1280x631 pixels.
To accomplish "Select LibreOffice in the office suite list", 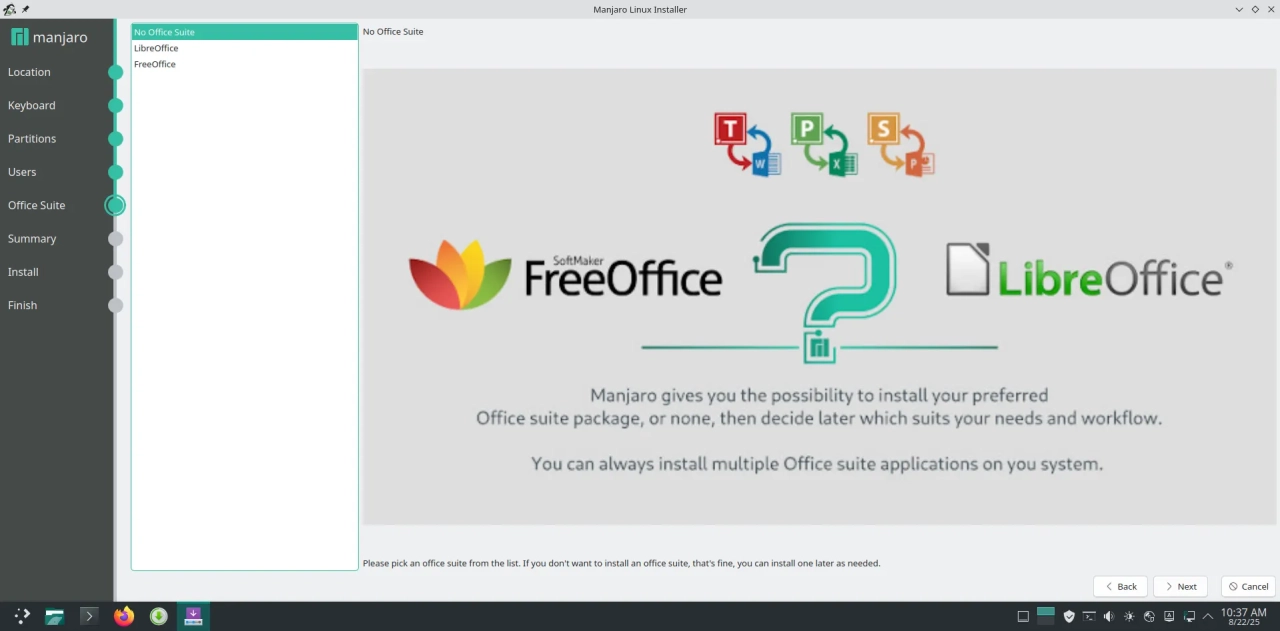I will 156,48.
